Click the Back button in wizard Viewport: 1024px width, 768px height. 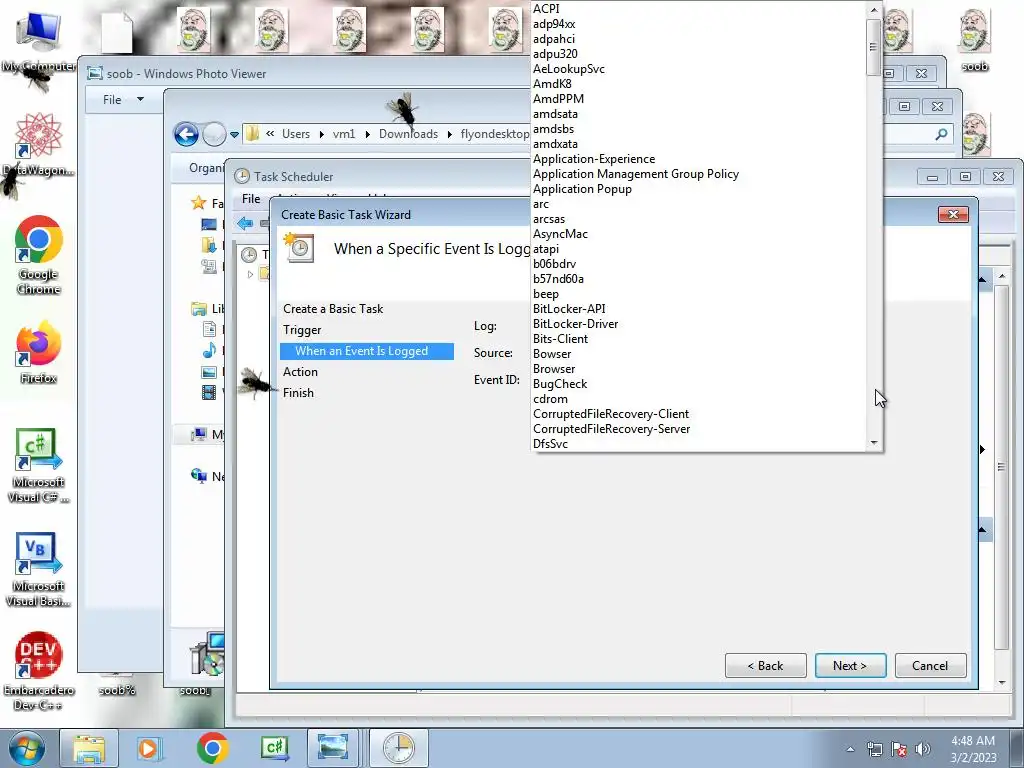click(x=765, y=665)
